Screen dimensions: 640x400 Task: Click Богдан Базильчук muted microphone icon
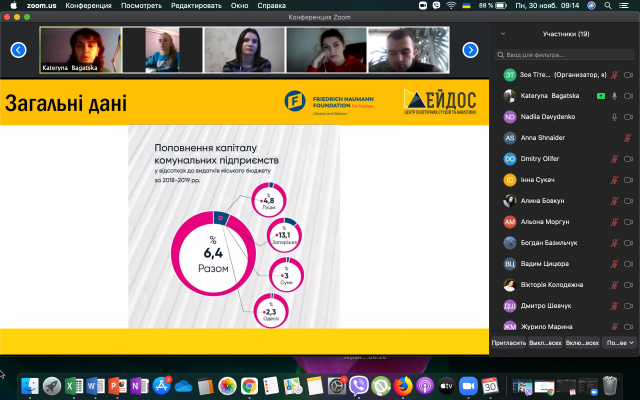tap(614, 243)
